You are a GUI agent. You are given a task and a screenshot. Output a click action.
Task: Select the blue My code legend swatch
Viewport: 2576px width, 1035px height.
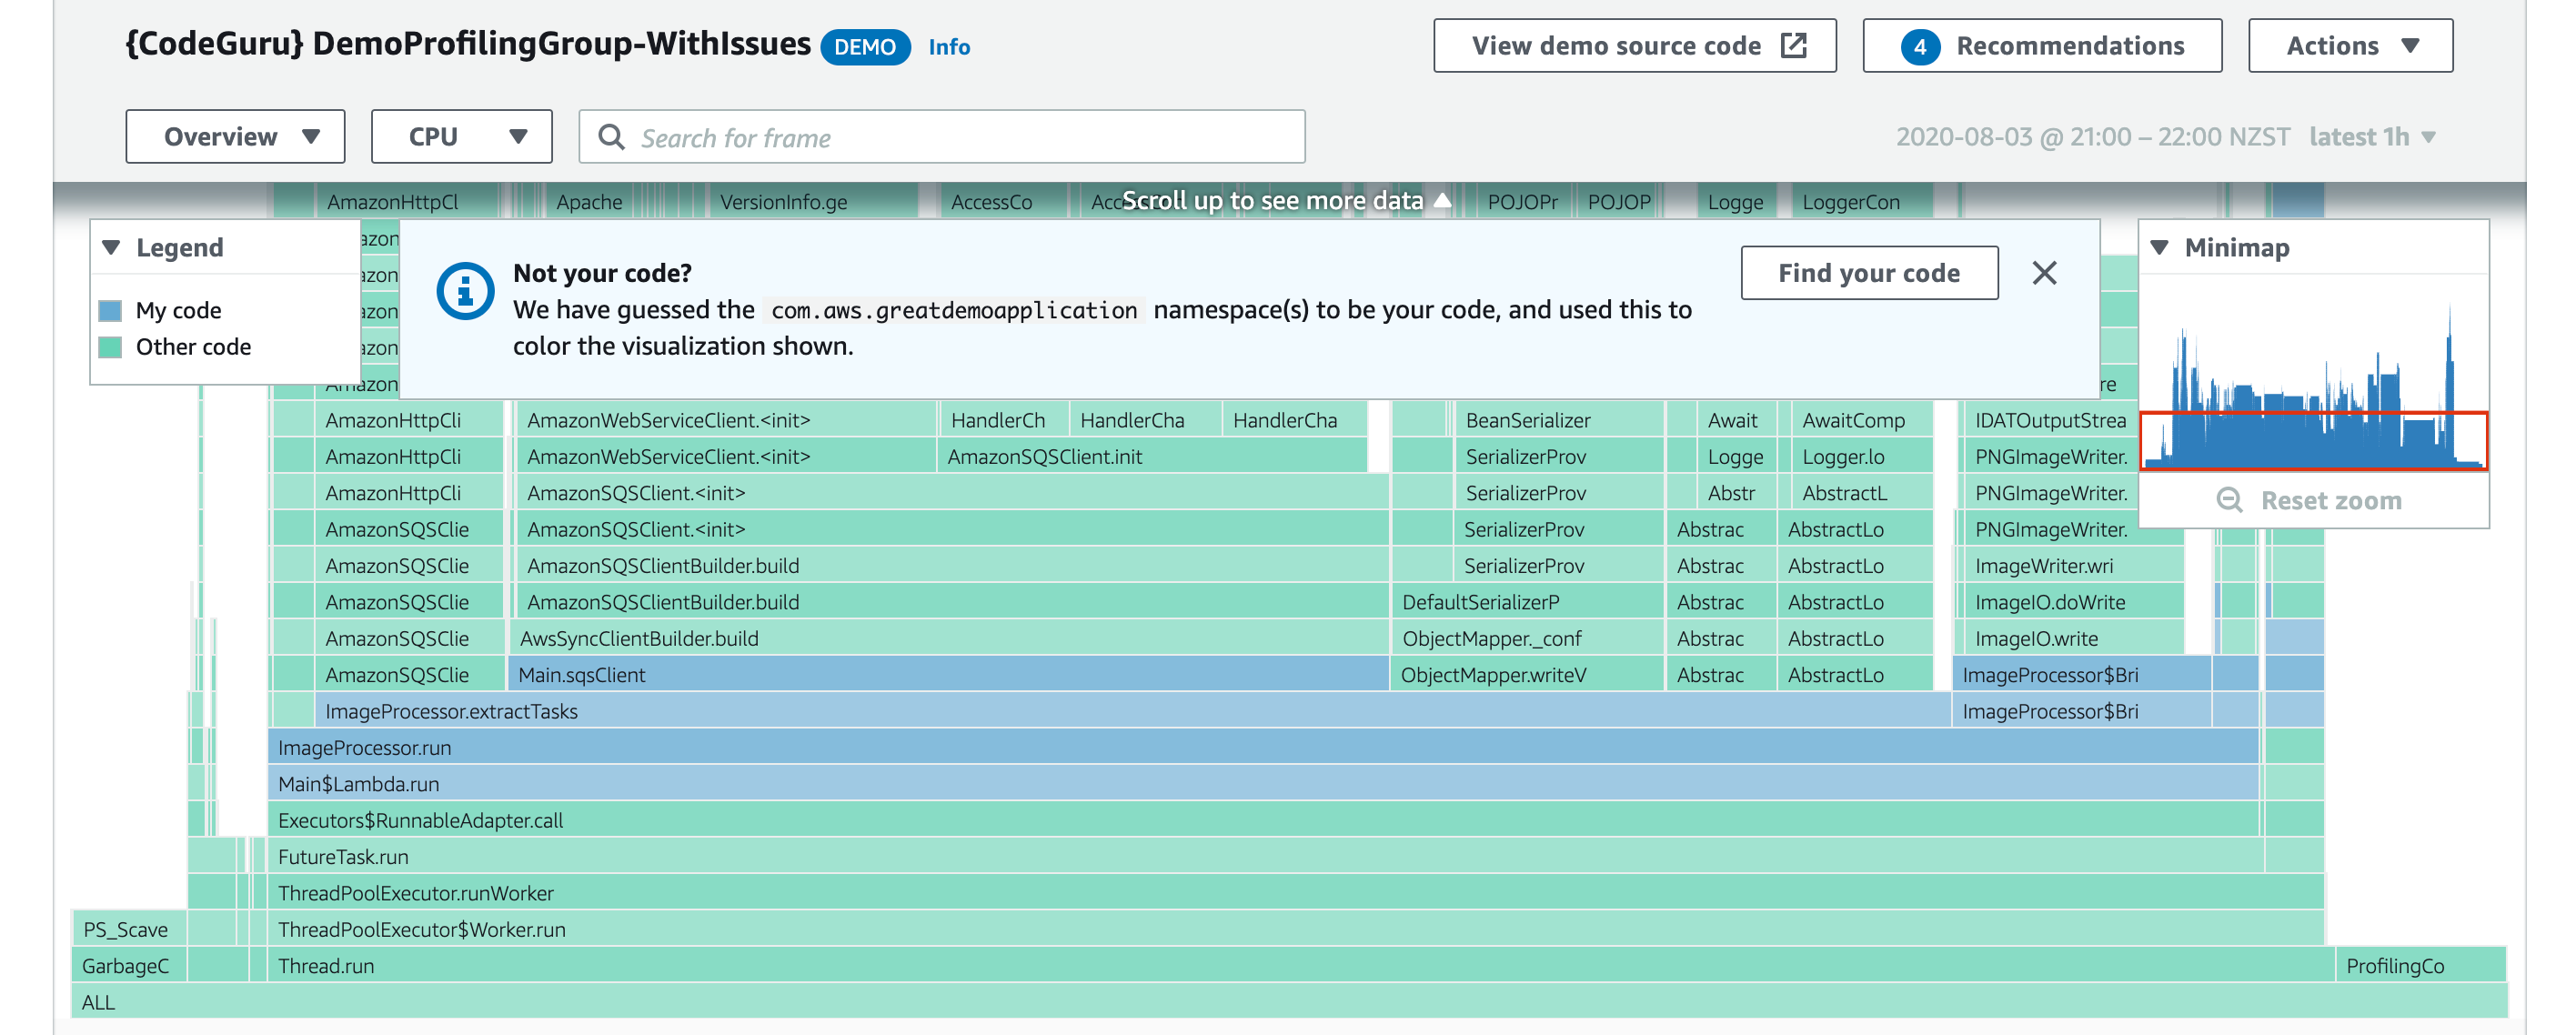point(110,310)
